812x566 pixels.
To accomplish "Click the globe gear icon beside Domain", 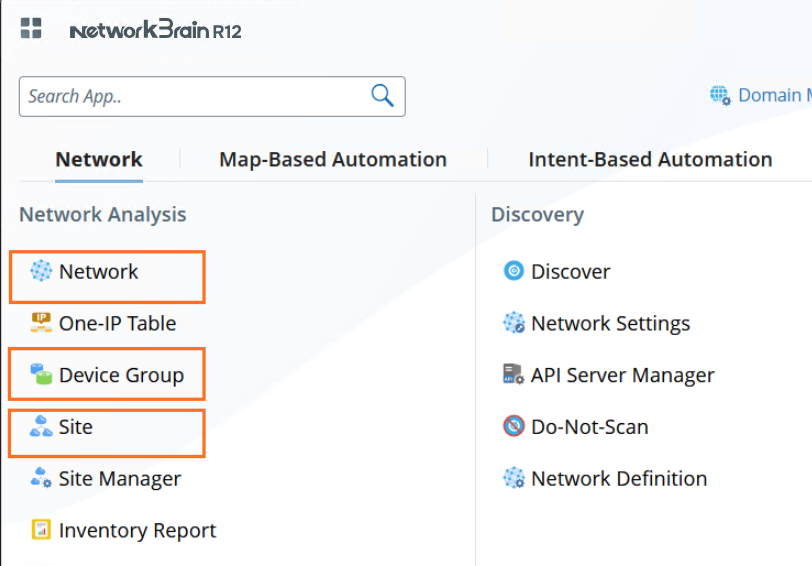I will coord(720,95).
